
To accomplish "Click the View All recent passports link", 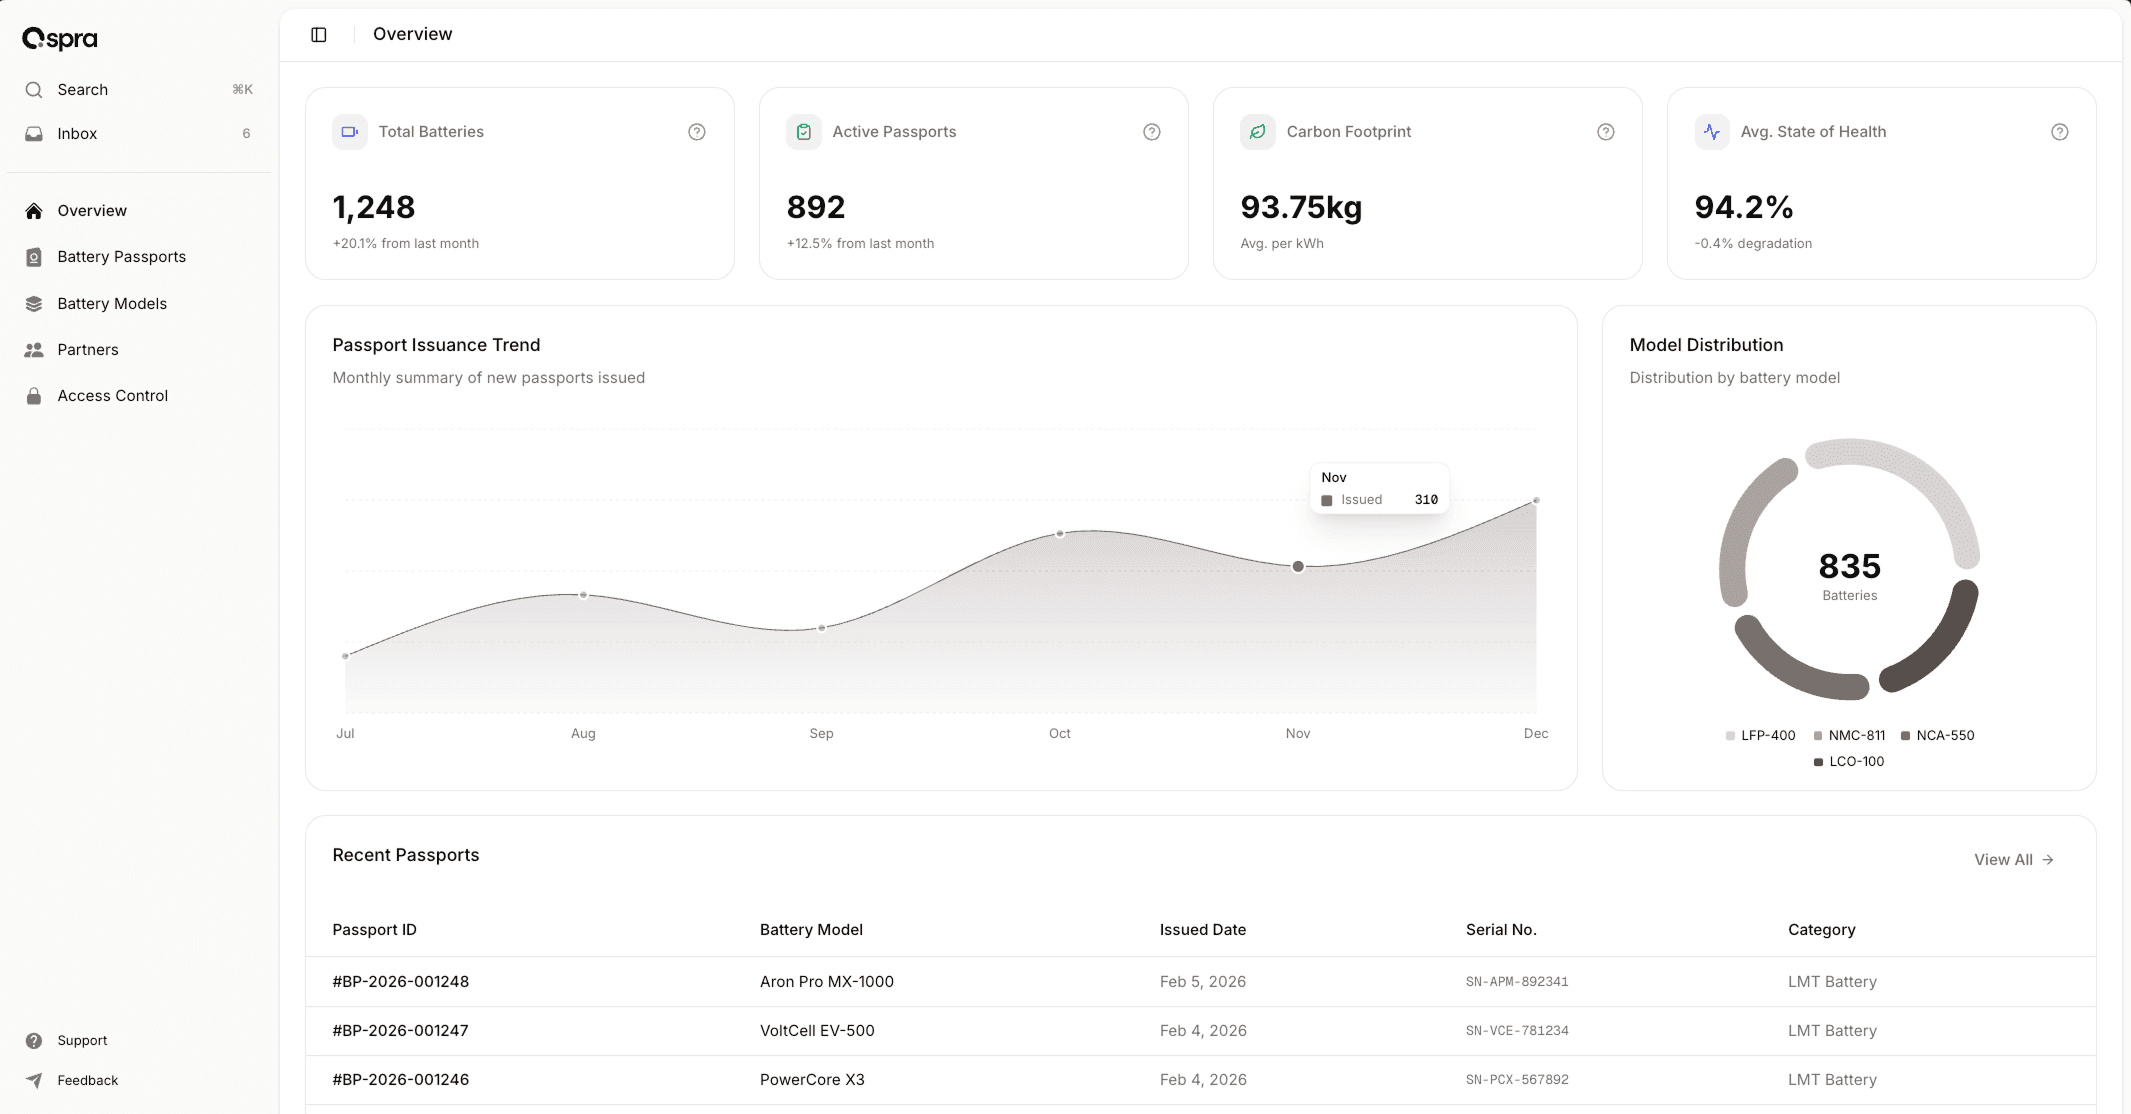I will coord(2013,859).
